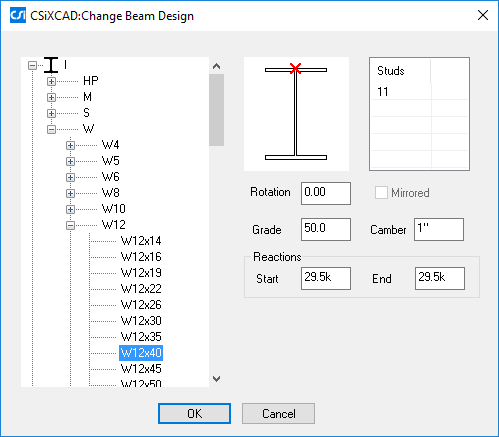Click the Cancel button
This screenshot has height=437, width=499.
[x=278, y=414]
